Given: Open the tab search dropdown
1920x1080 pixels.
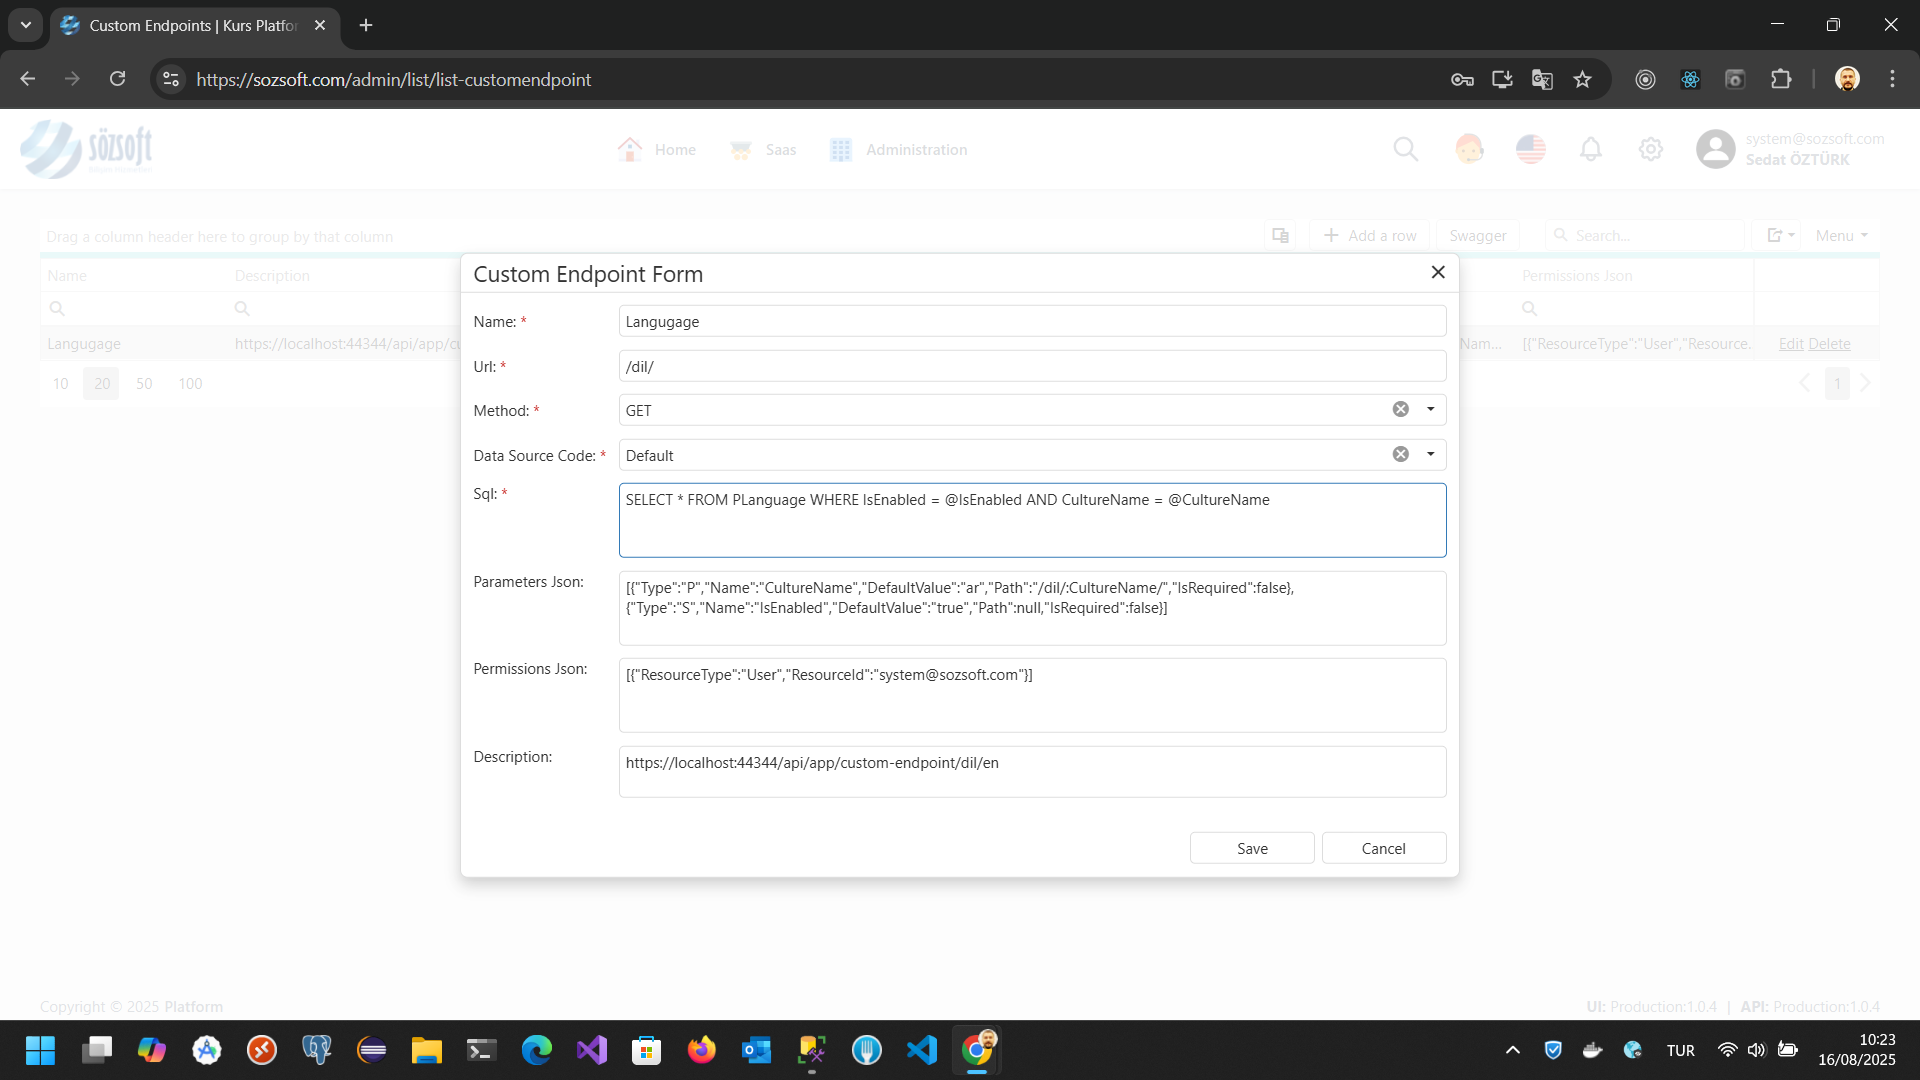Looking at the screenshot, I should pos(26,25).
